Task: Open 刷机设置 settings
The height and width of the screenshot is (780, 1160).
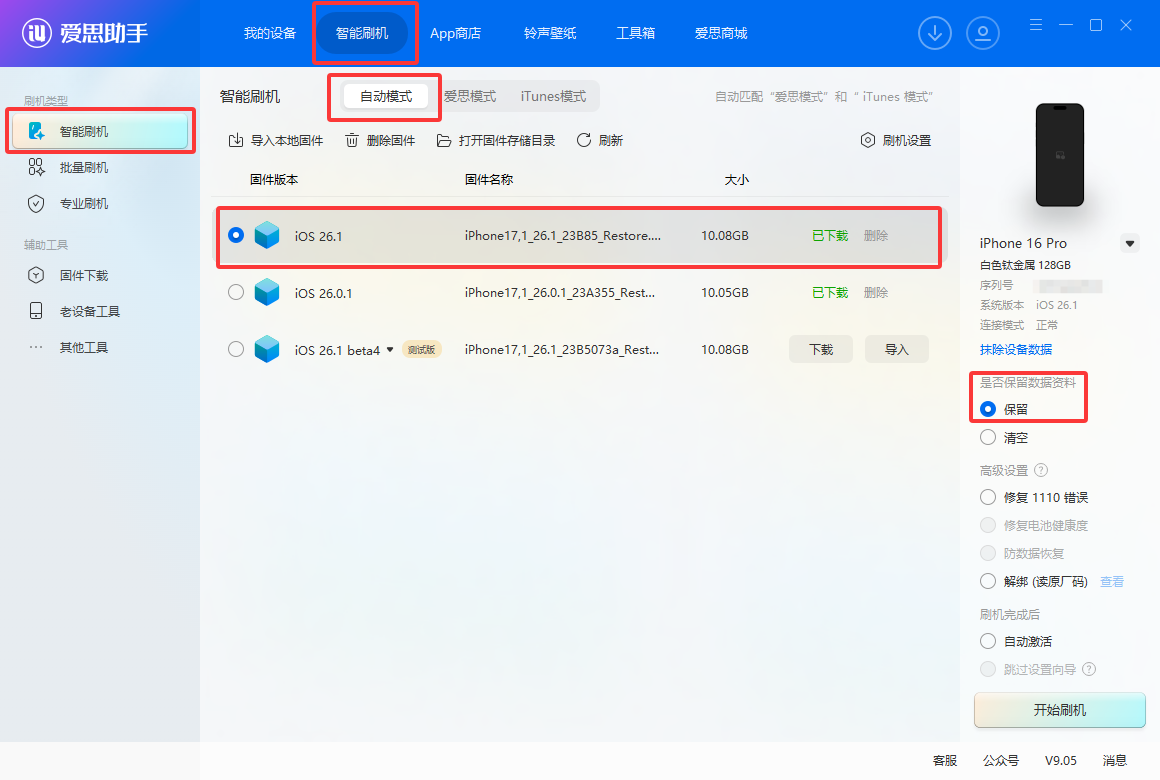Action: [x=896, y=140]
